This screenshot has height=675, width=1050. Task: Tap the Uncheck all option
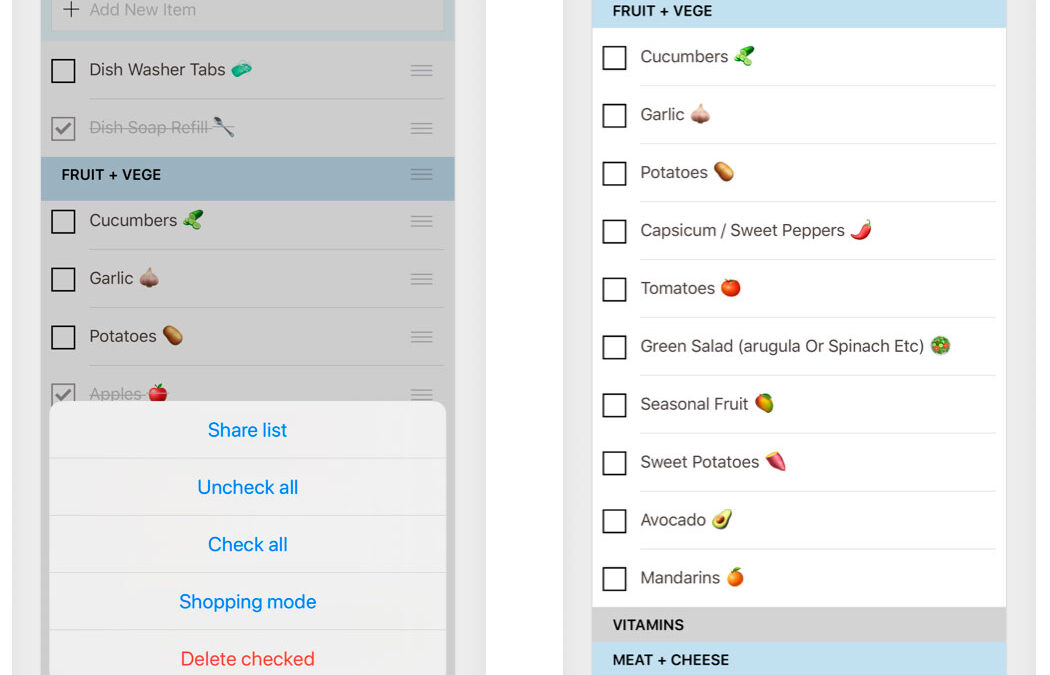pos(247,487)
